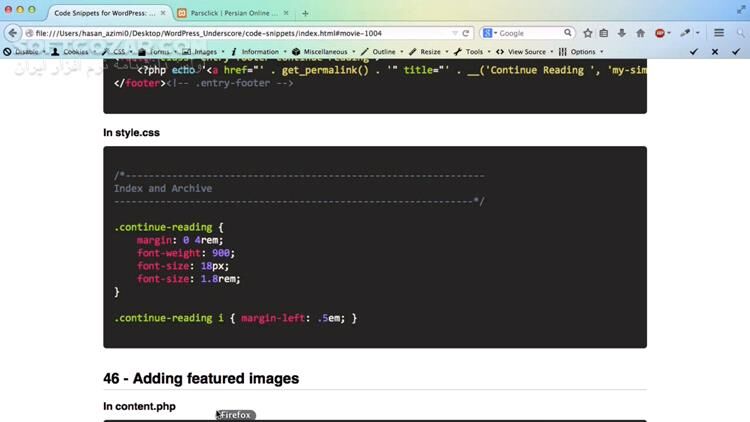Select the Code Snippets for WordPress tab
This screenshot has height=422, width=750.
[x=104, y=13]
